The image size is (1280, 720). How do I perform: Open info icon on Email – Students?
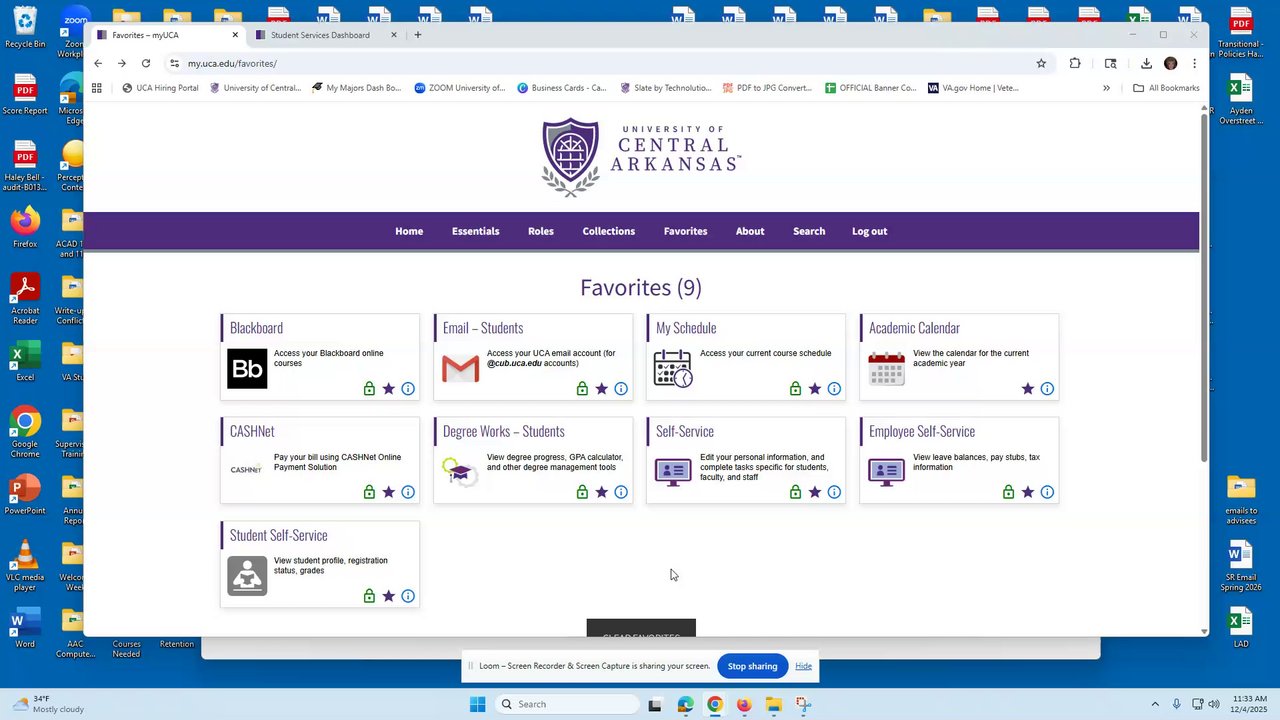(621, 389)
